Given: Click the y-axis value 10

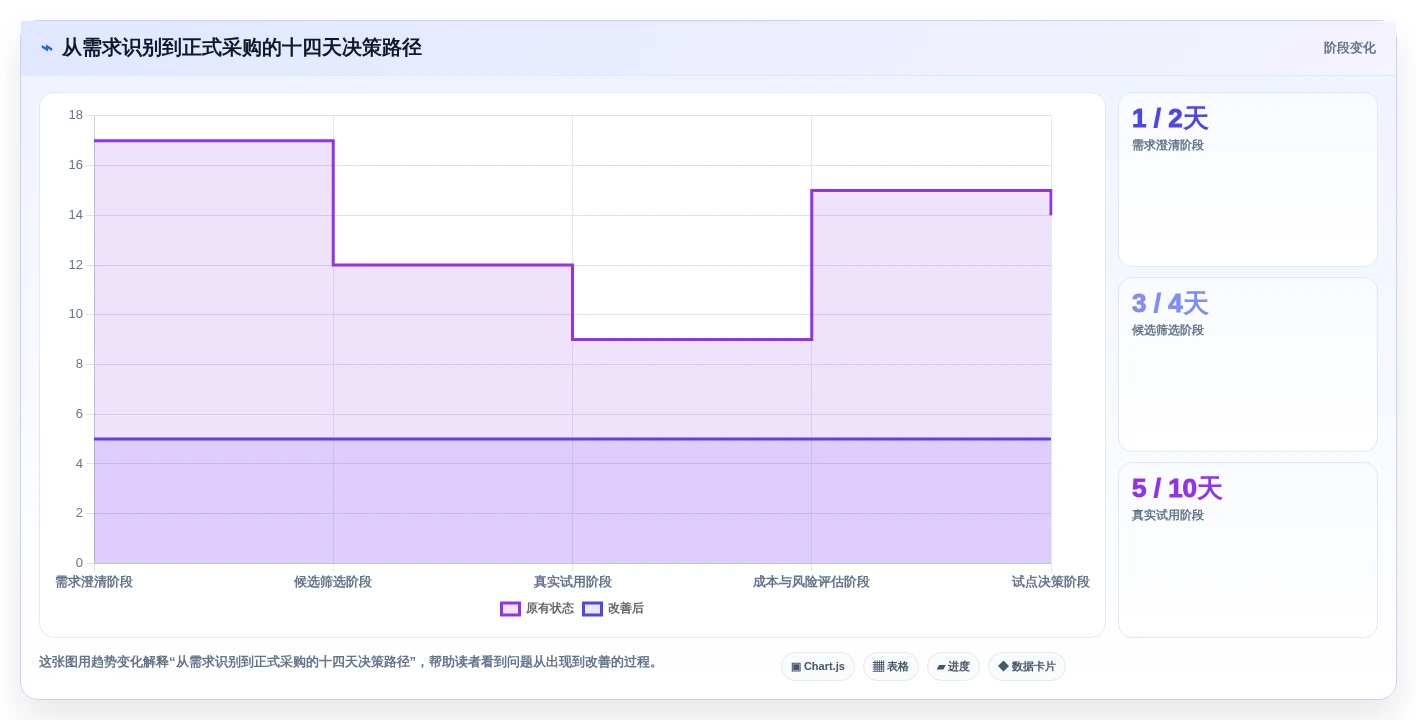Looking at the screenshot, I should 76,314.
